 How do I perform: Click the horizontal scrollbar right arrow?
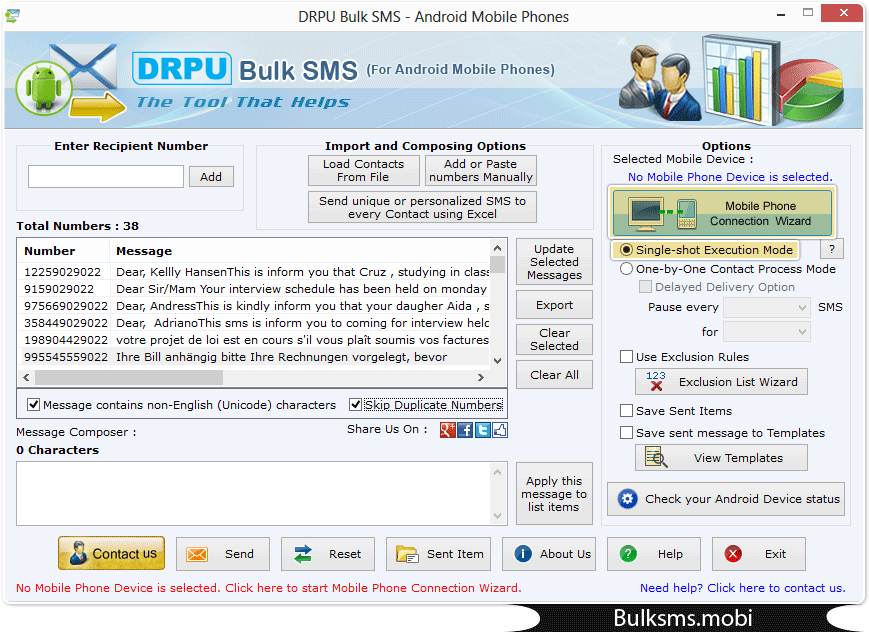[x=480, y=378]
